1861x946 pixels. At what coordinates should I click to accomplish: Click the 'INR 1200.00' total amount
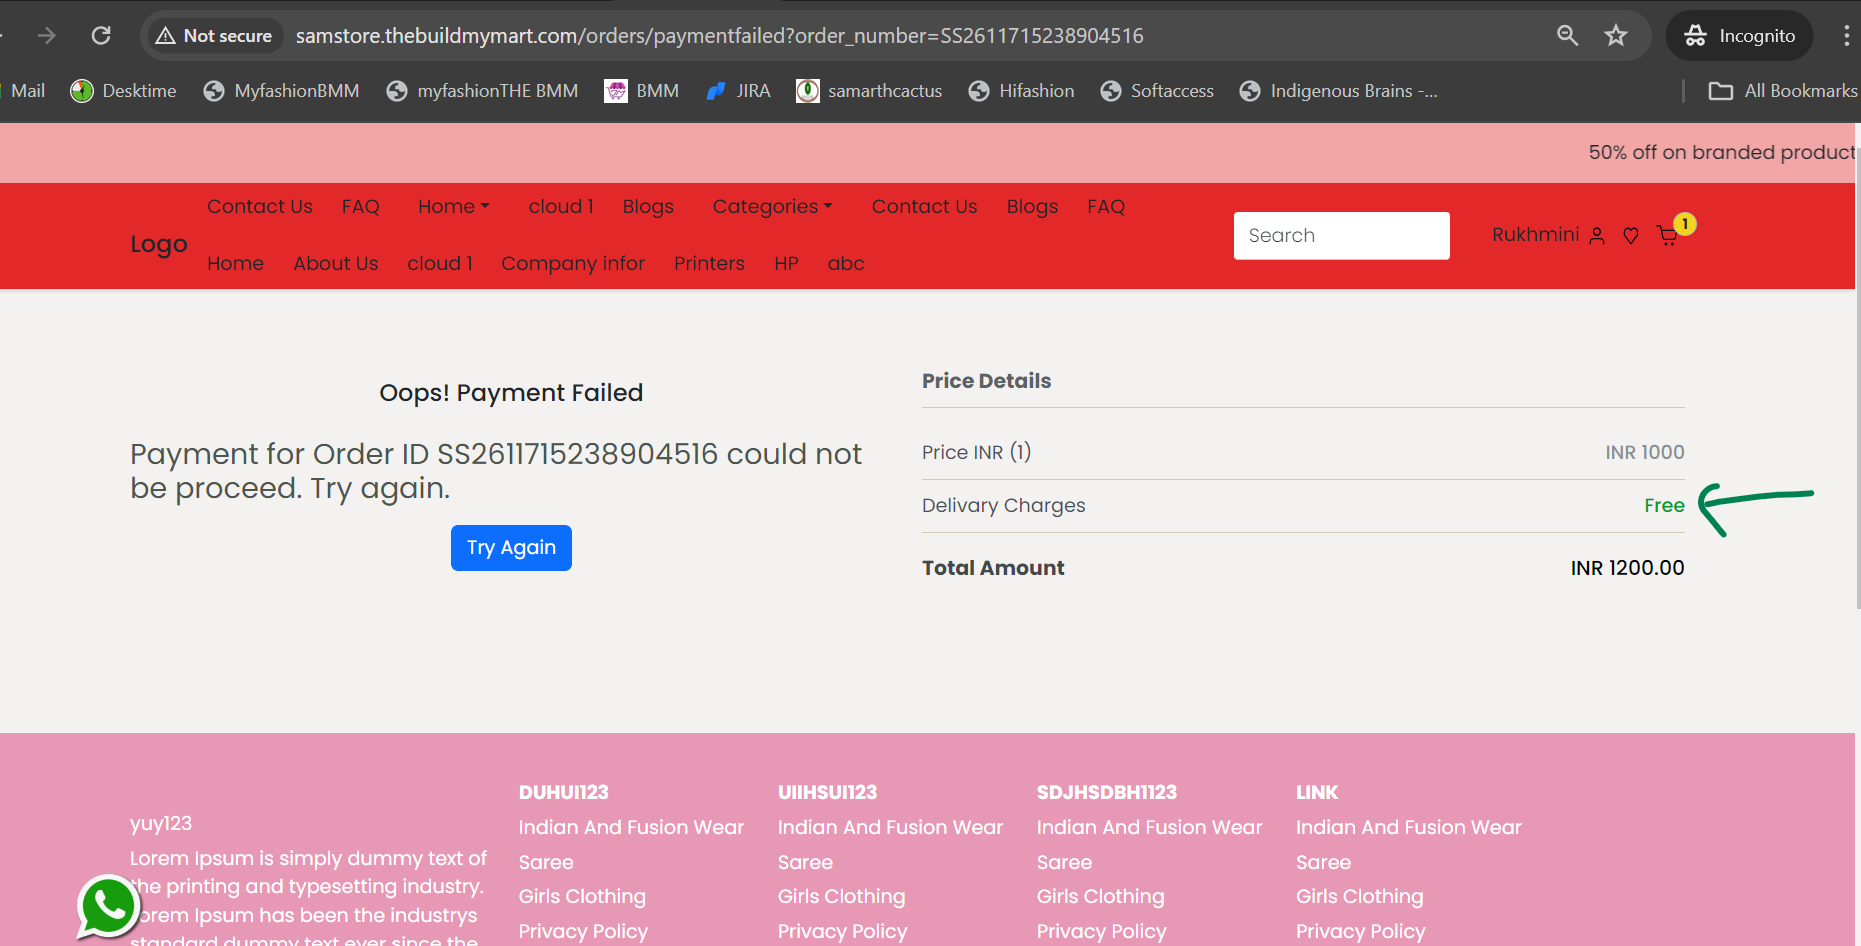click(x=1627, y=568)
